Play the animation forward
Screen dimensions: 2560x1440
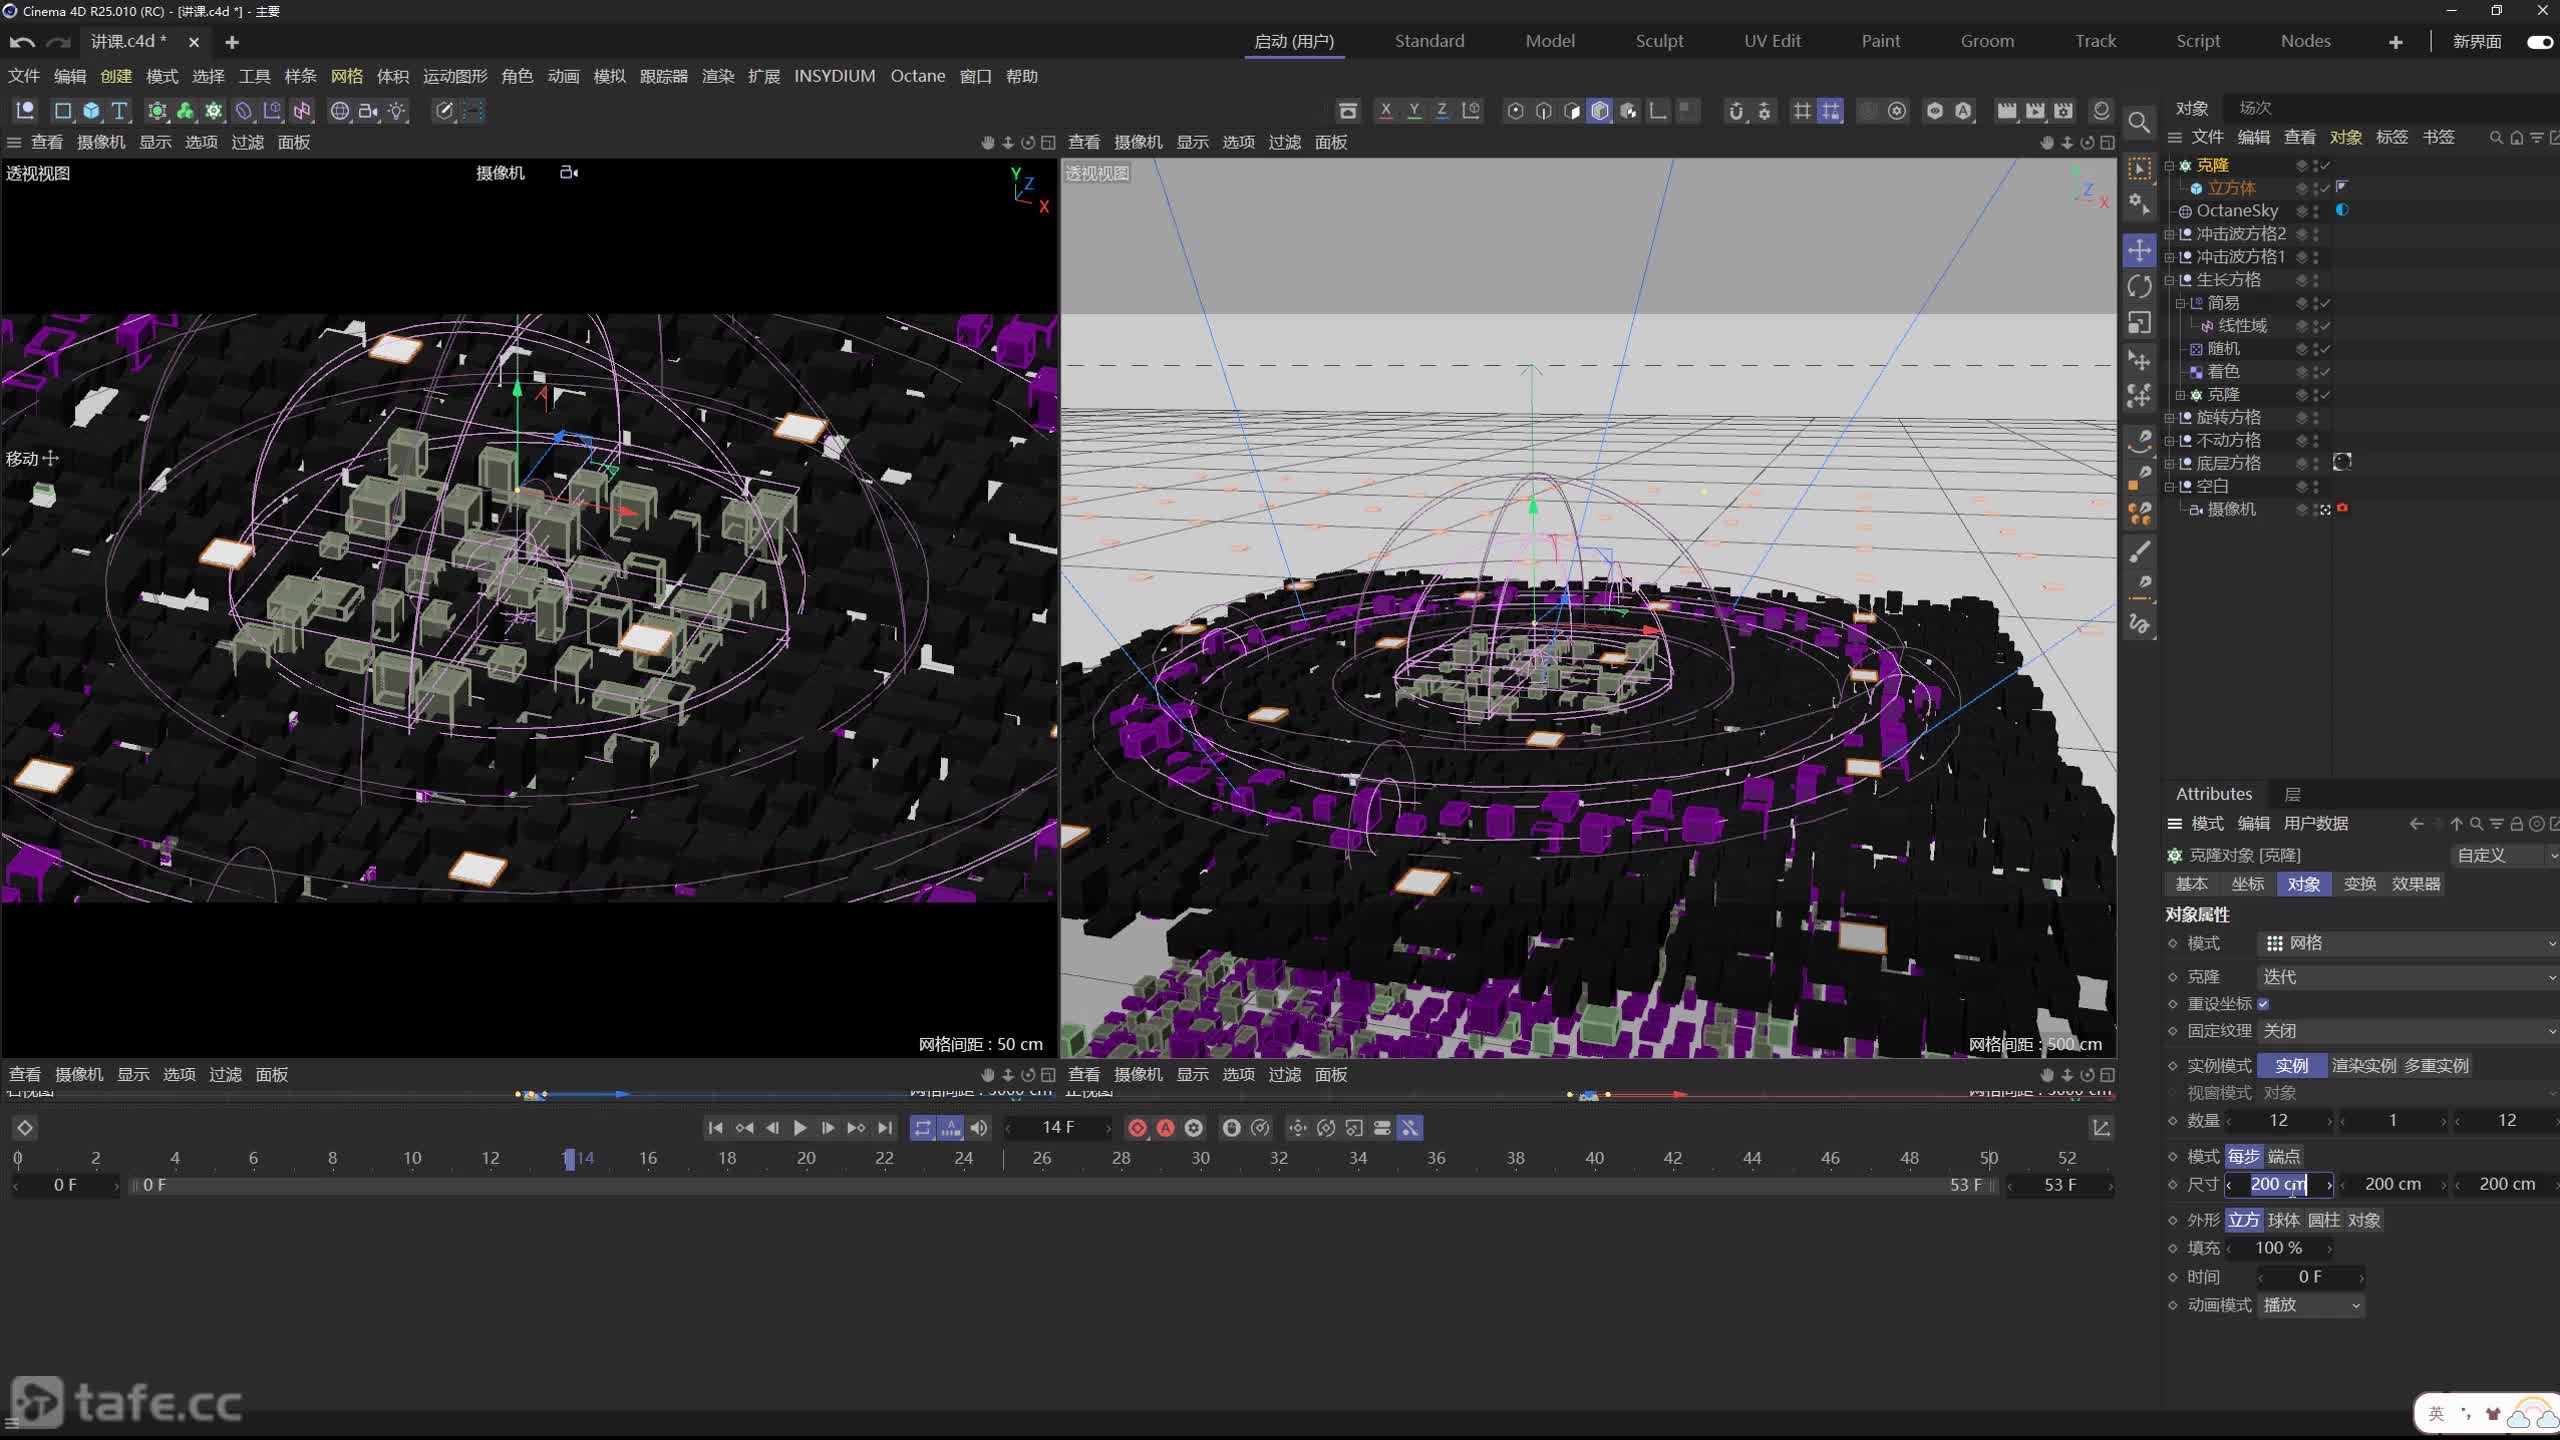(x=800, y=1128)
